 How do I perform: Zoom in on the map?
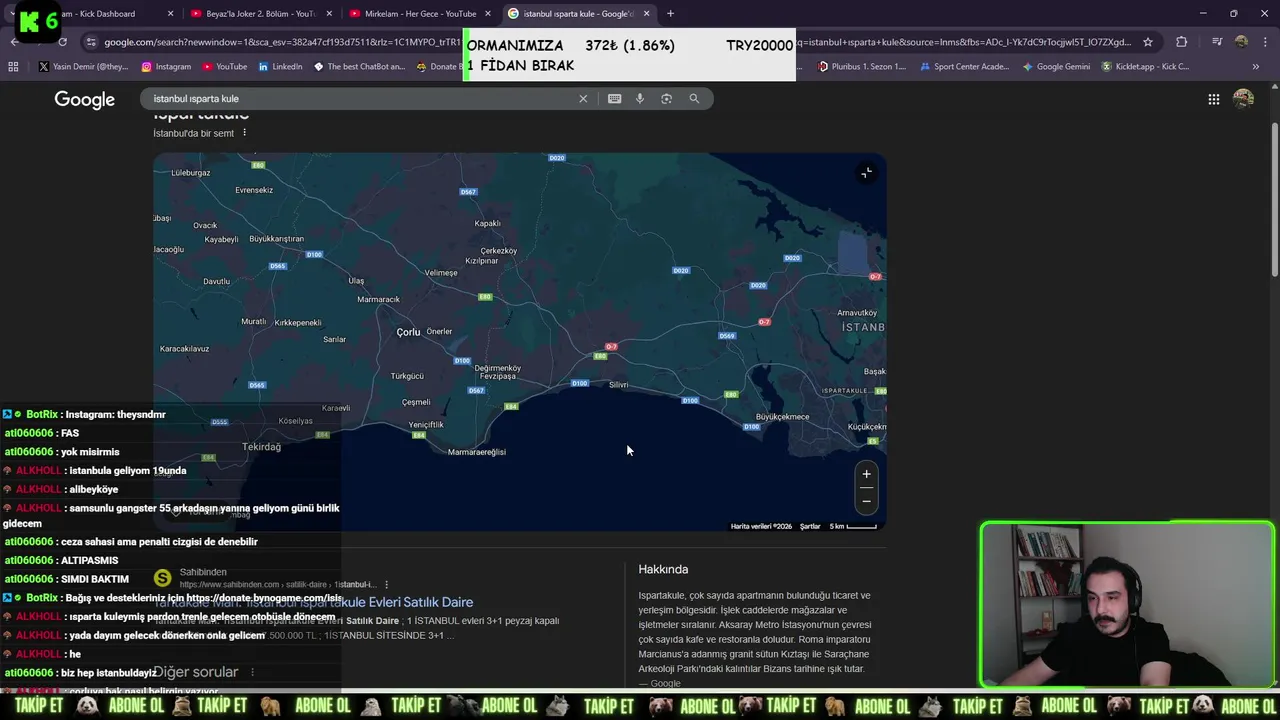867,474
